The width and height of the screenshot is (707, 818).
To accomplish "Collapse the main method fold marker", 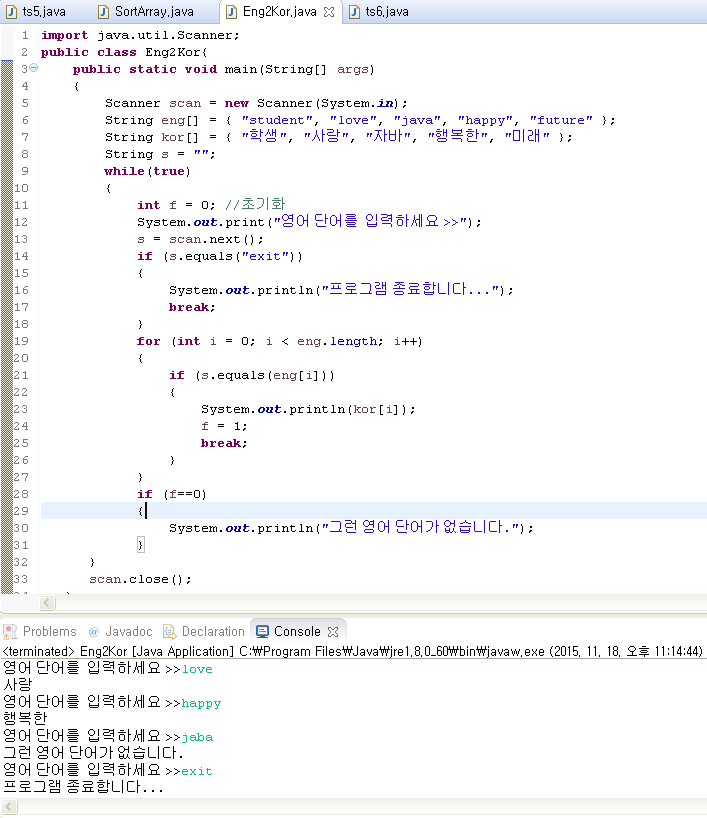I will tap(33, 68).
